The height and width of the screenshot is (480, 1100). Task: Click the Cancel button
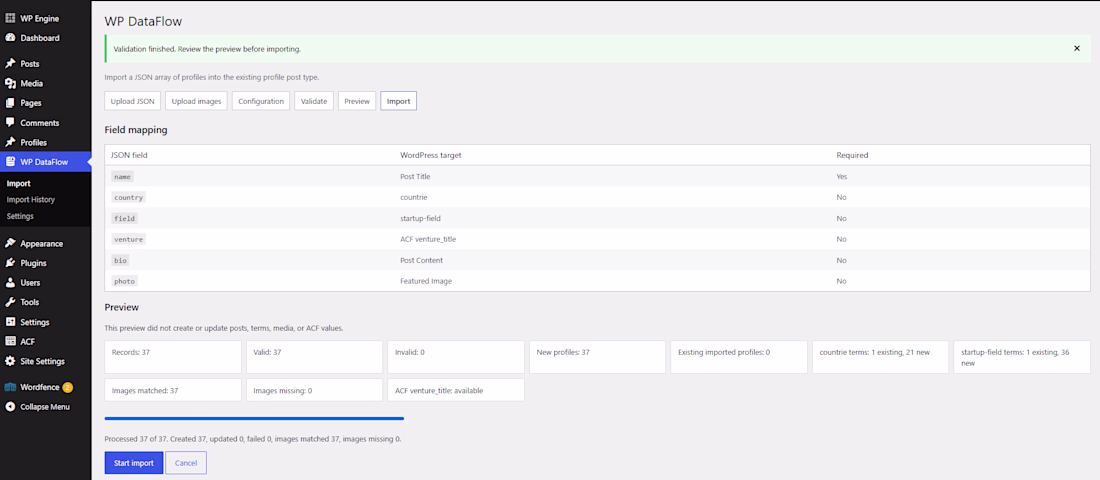coord(186,463)
